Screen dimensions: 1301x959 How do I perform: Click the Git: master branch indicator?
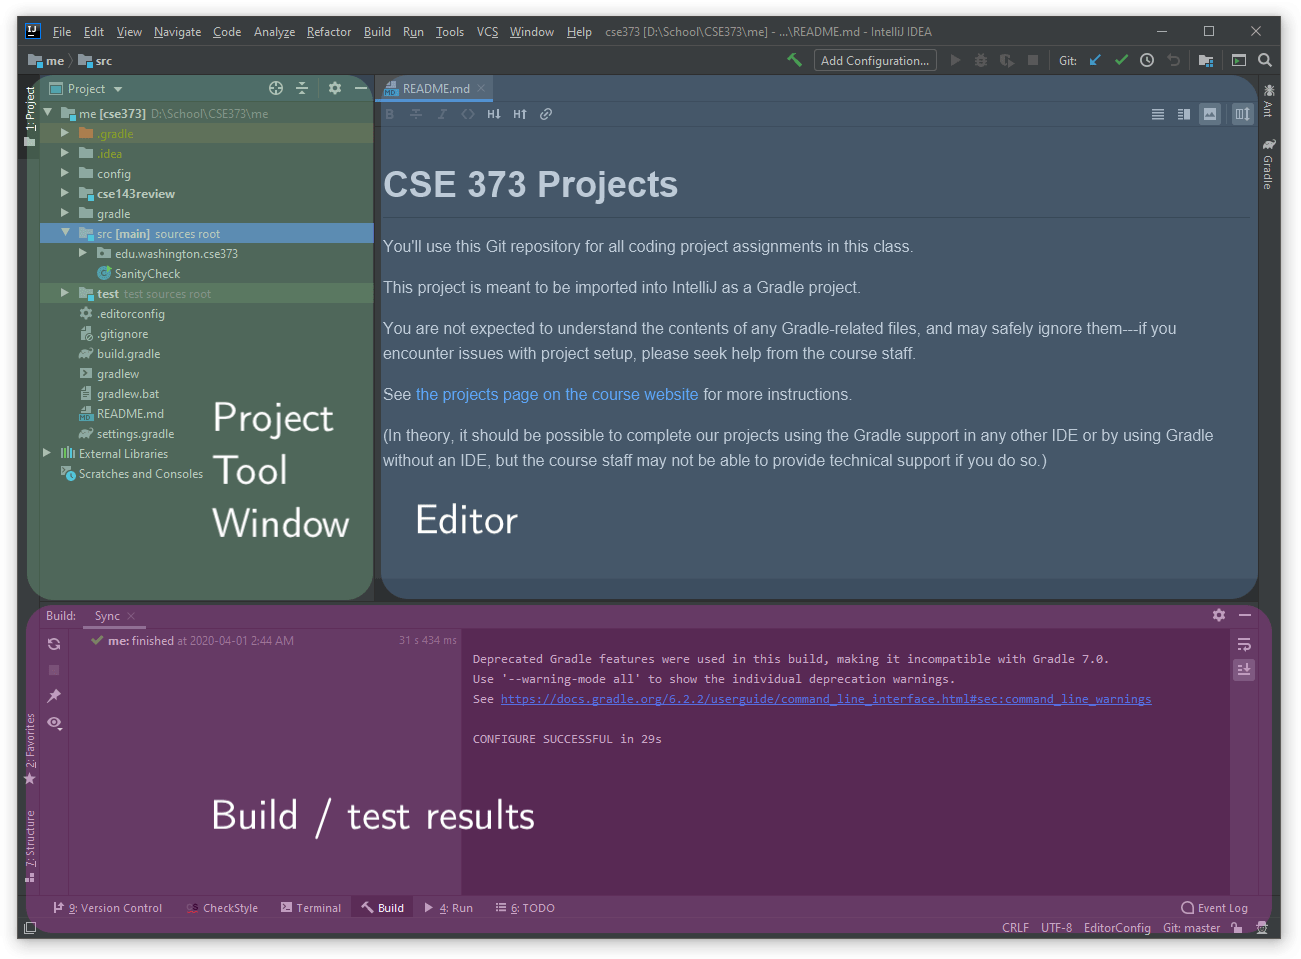1191,927
